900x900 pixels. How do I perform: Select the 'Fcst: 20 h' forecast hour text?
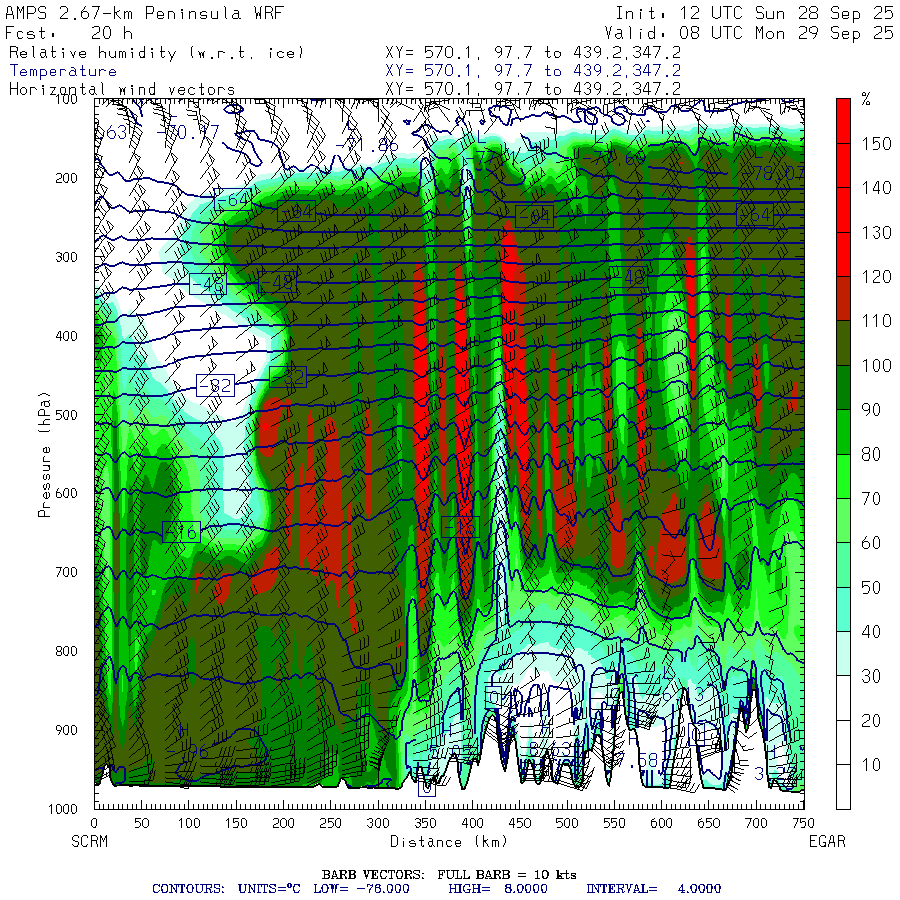[69, 33]
